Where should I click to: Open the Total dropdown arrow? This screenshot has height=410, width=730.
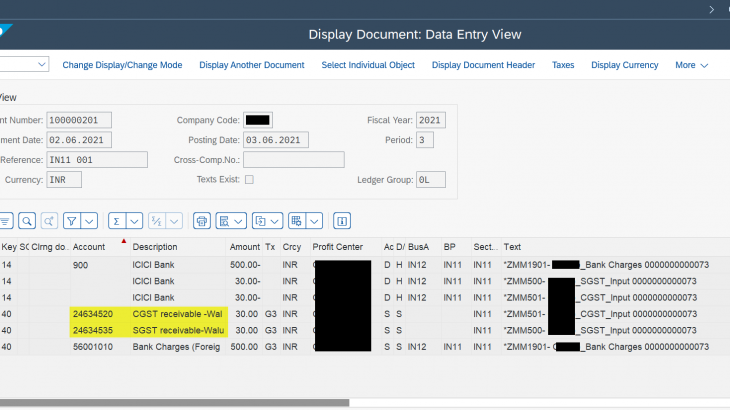pyautogui.click(x=135, y=221)
